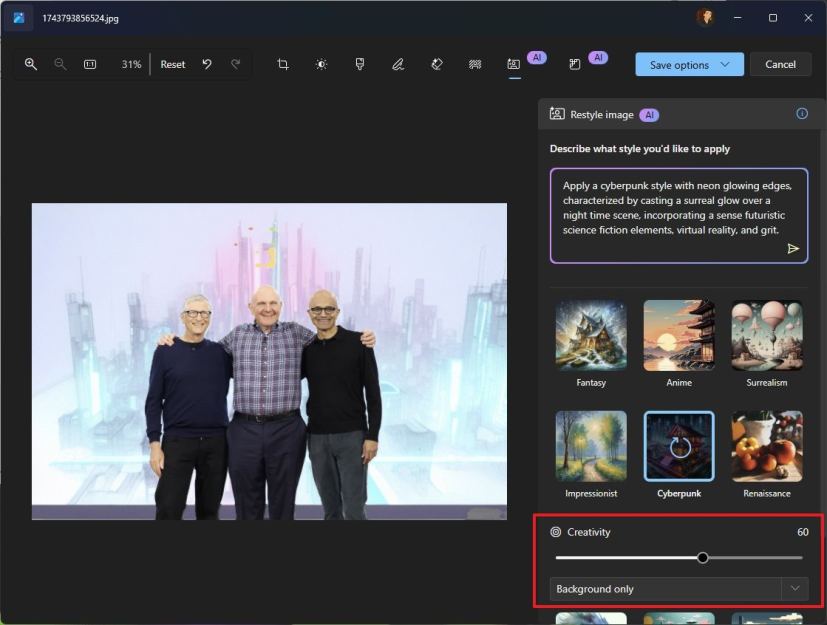Screen dimensions: 827x625
Task: Select the AI Erase tool
Action: 436,63
